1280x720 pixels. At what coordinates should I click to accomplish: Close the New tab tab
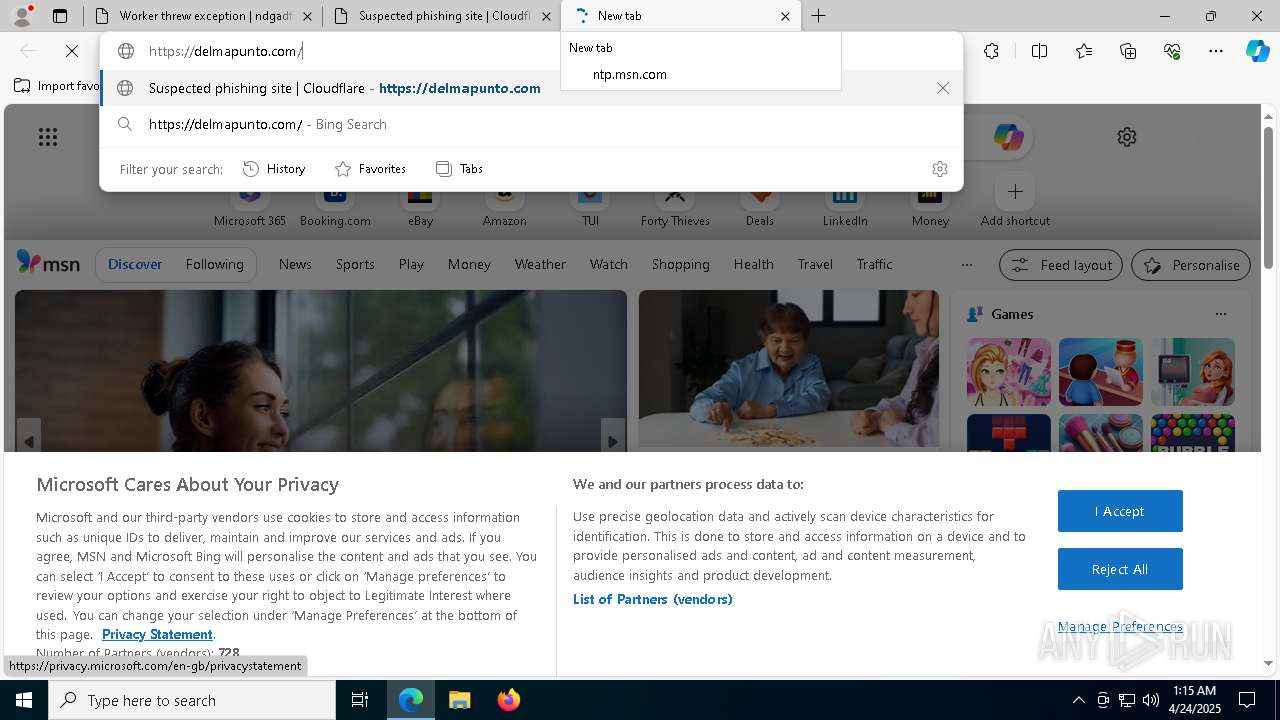click(x=785, y=16)
